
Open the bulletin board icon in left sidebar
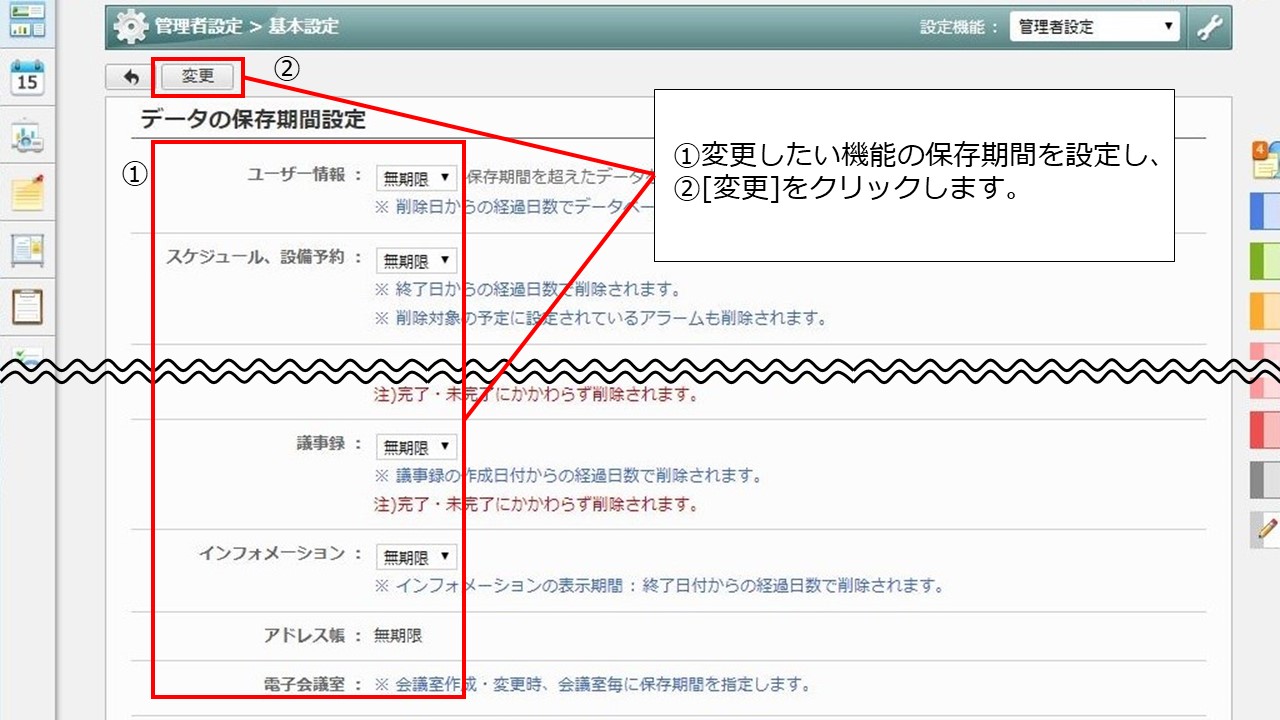coord(27,250)
